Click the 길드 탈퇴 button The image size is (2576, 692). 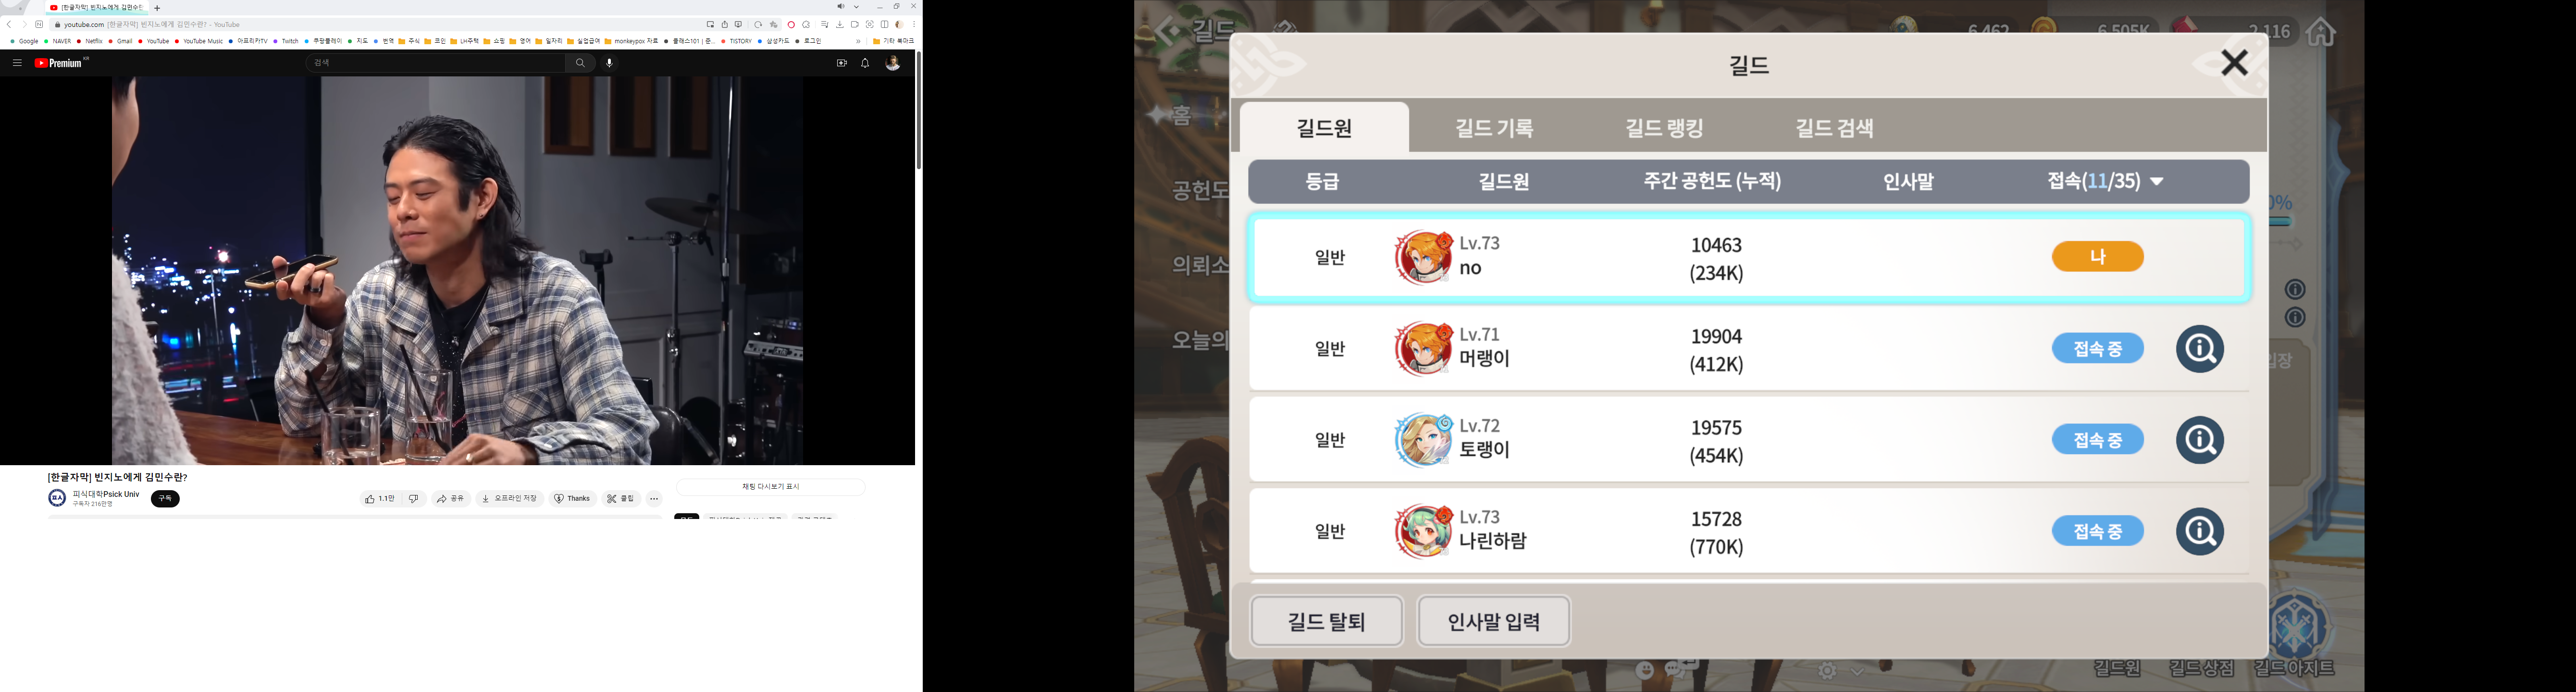[1326, 621]
